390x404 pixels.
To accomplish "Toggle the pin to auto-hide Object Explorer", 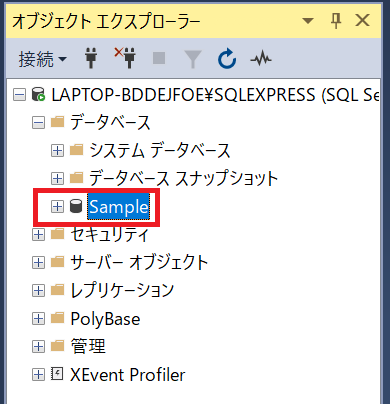I will (336, 21).
